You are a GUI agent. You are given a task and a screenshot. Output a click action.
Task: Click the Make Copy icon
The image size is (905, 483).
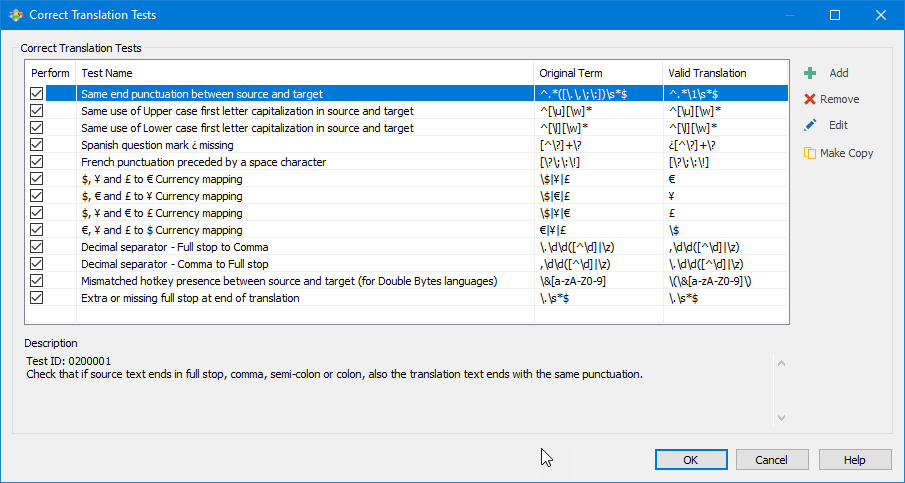point(810,153)
